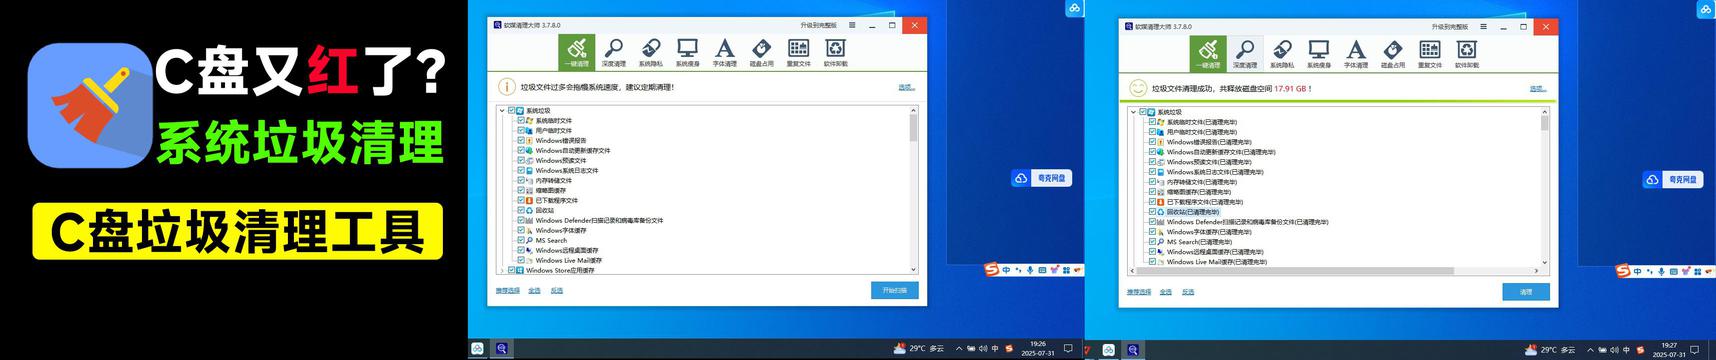Uncheck the 回收站 checkbox without 已清理完毕 suffix

[x=521, y=211]
